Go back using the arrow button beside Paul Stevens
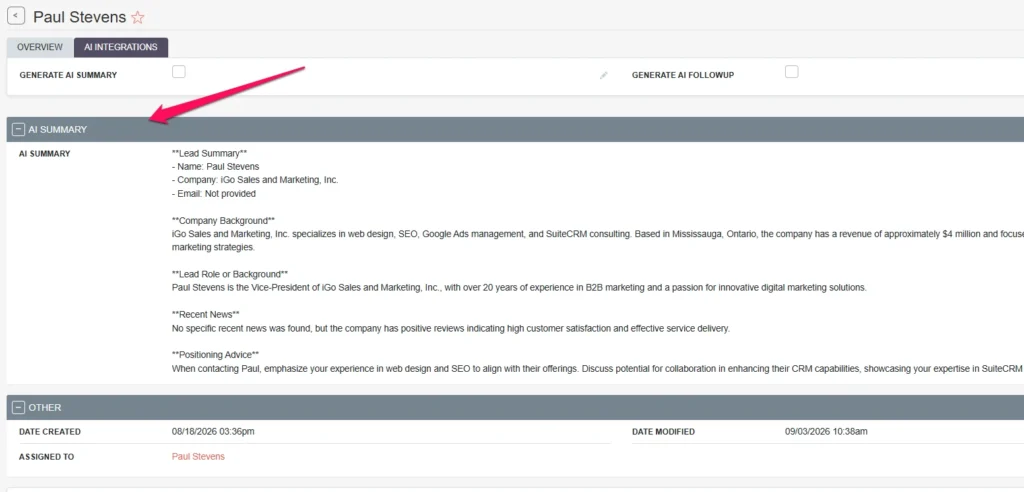Viewport: 1024px width, 492px height. click(x=16, y=16)
